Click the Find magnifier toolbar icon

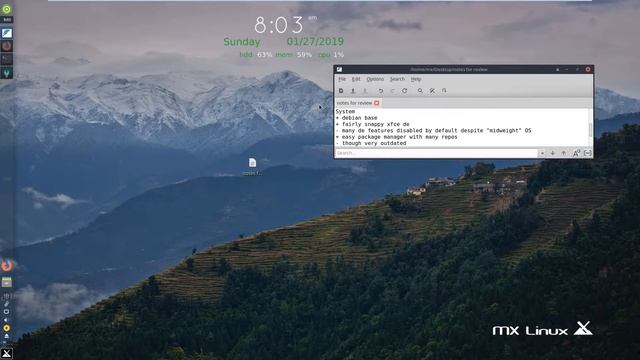pyautogui.click(x=420, y=91)
